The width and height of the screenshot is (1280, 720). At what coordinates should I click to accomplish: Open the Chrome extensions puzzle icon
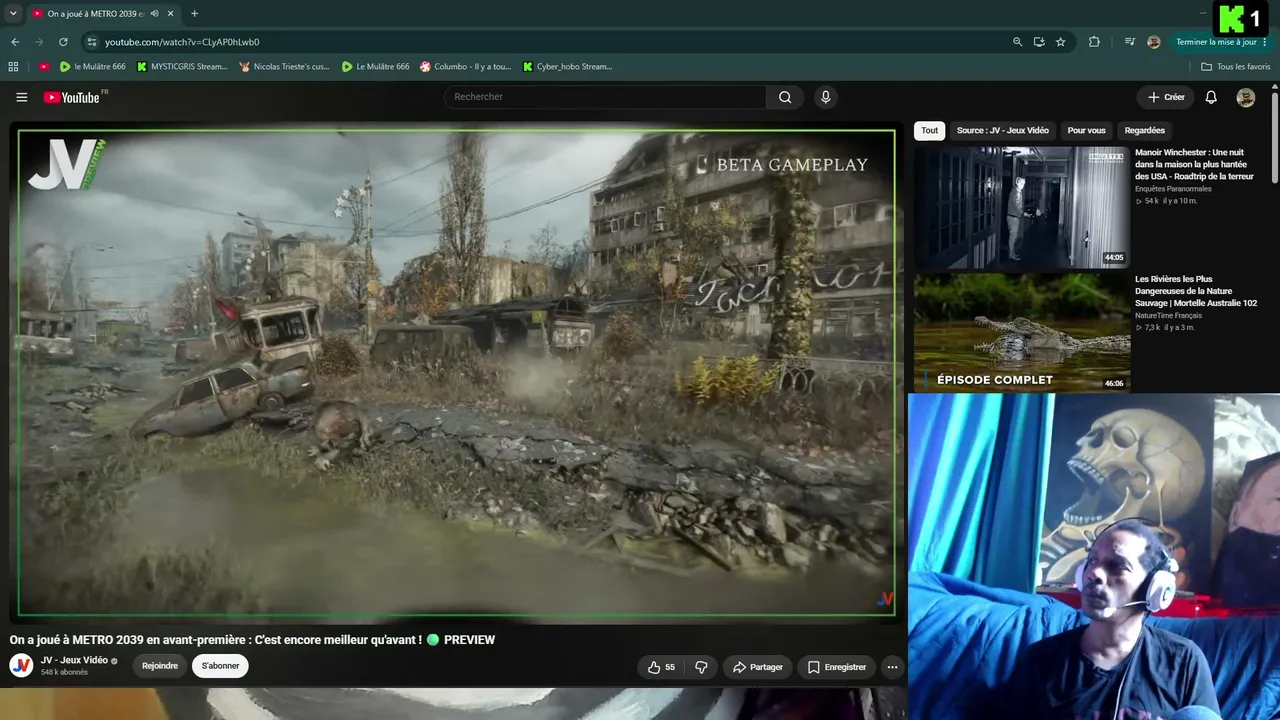pyautogui.click(x=1094, y=42)
